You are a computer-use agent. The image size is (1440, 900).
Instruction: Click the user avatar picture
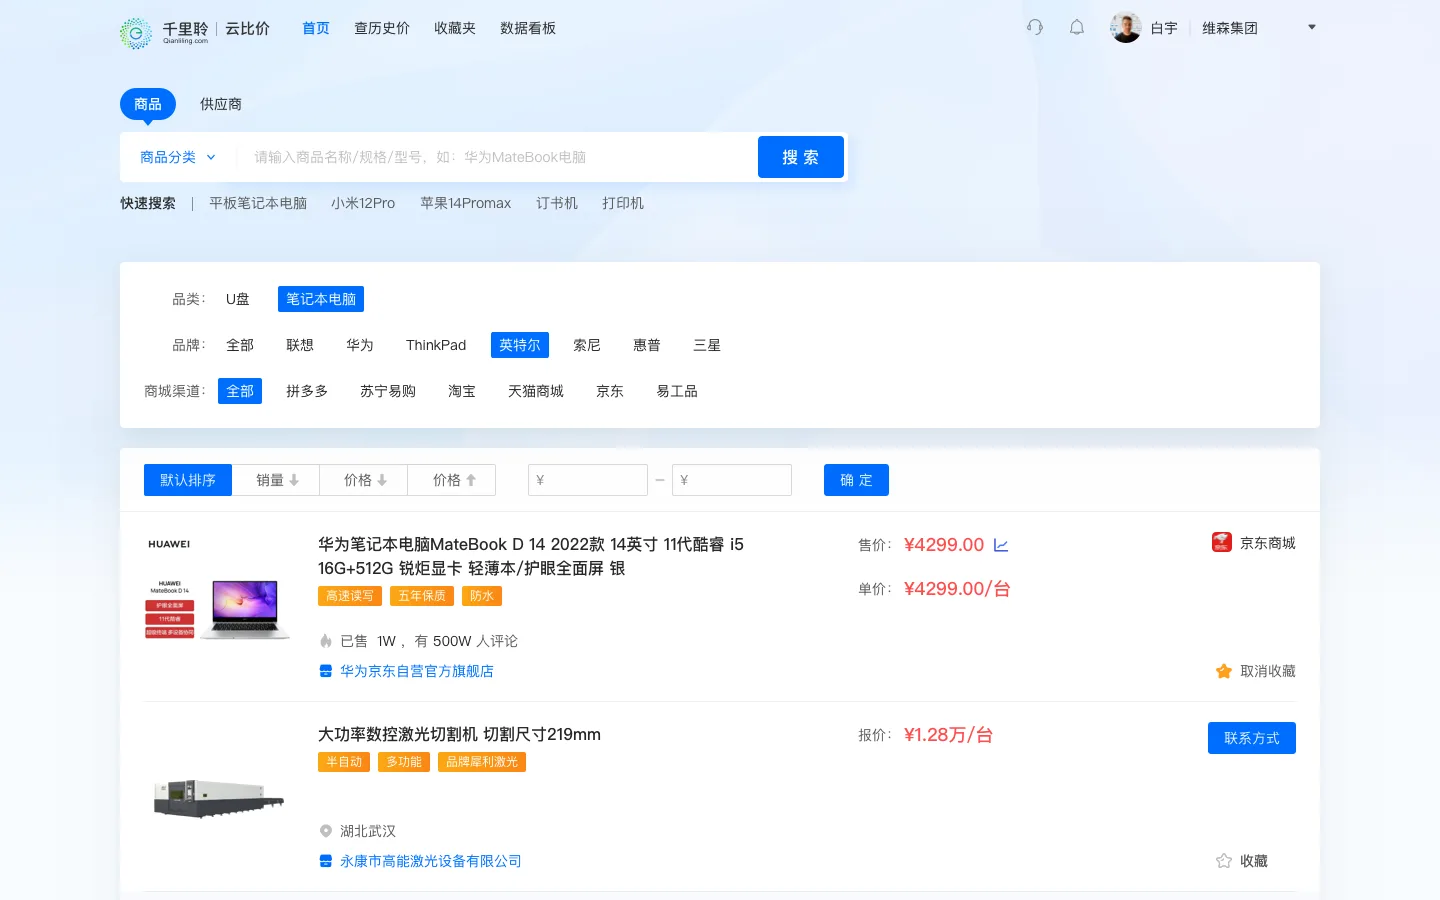(1126, 27)
